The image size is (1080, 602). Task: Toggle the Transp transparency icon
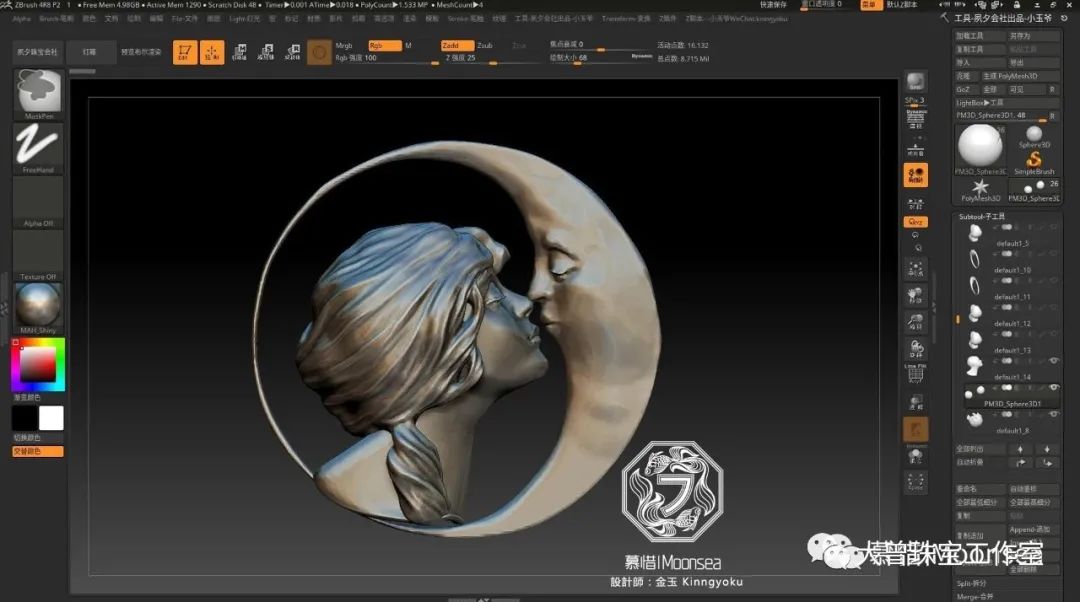(915, 403)
